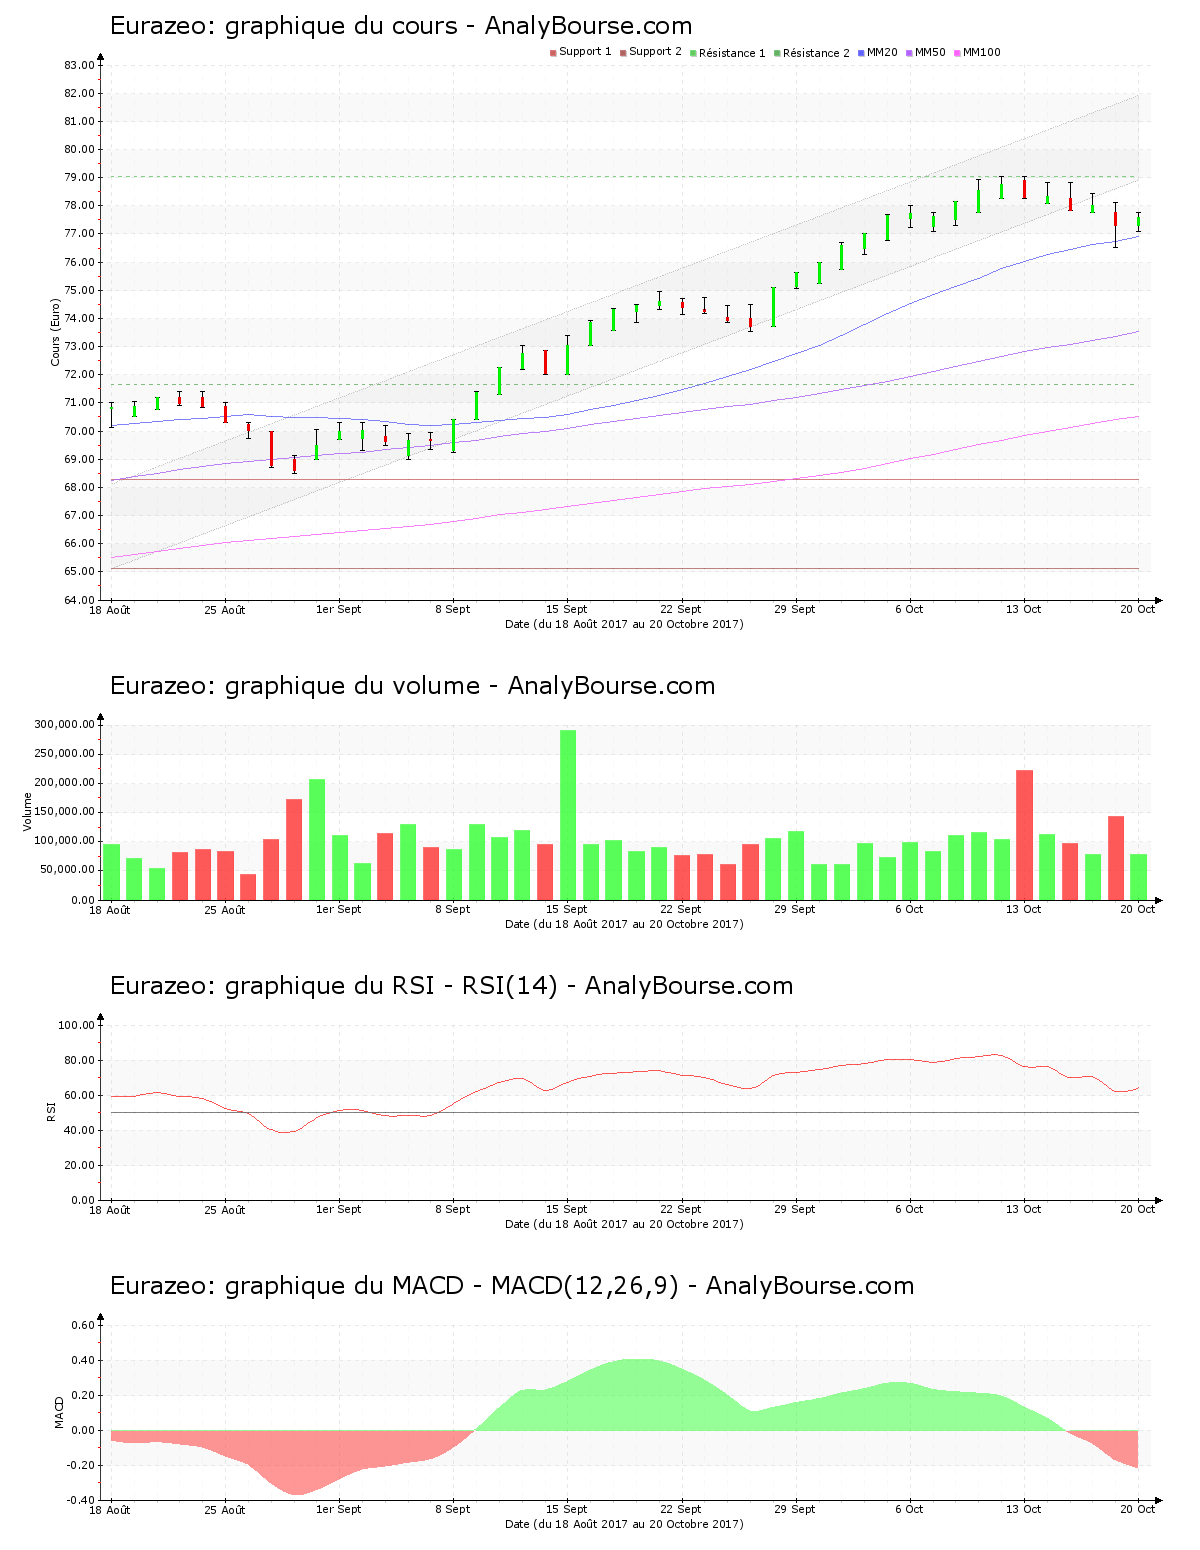Click the date range caption under the price chart
1200x1550 pixels.
[x=624, y=624]
